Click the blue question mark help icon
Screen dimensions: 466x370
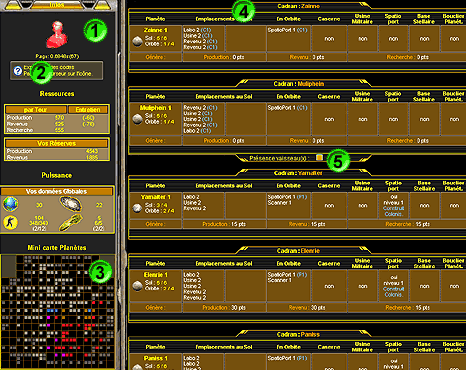18,70
